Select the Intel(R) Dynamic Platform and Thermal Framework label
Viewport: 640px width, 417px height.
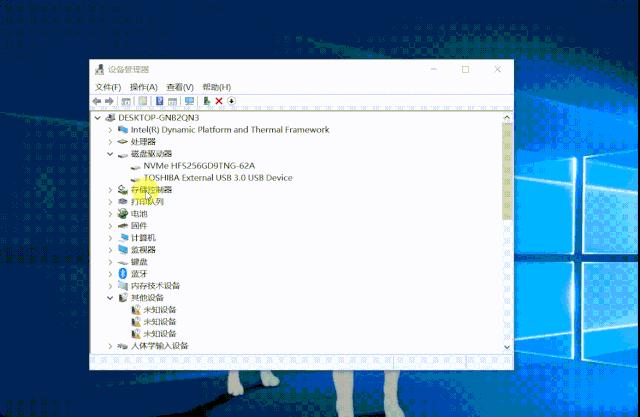point(230,130)
